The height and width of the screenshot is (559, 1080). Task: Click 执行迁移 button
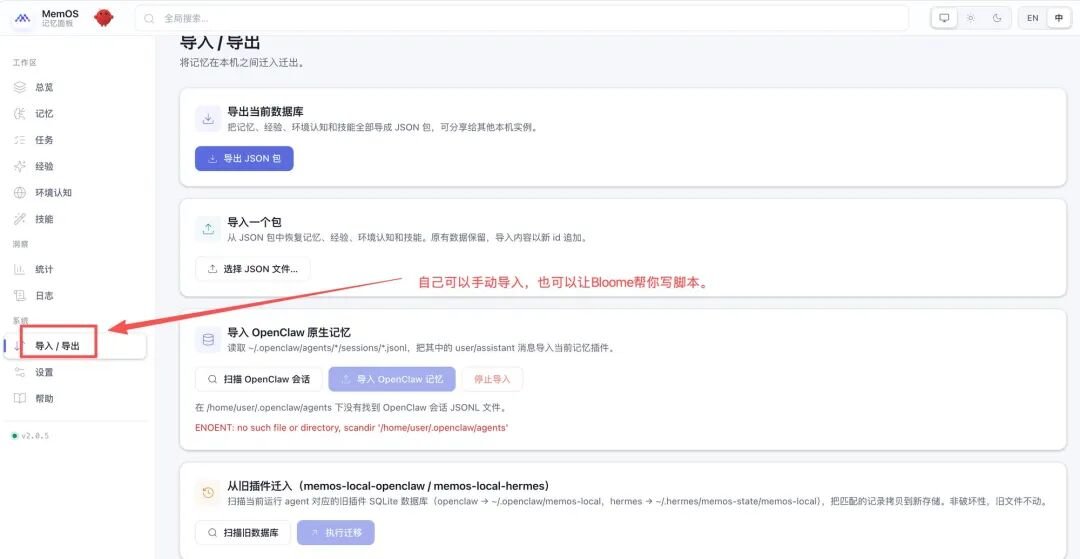pyautogui.click(x=335, y=533)
